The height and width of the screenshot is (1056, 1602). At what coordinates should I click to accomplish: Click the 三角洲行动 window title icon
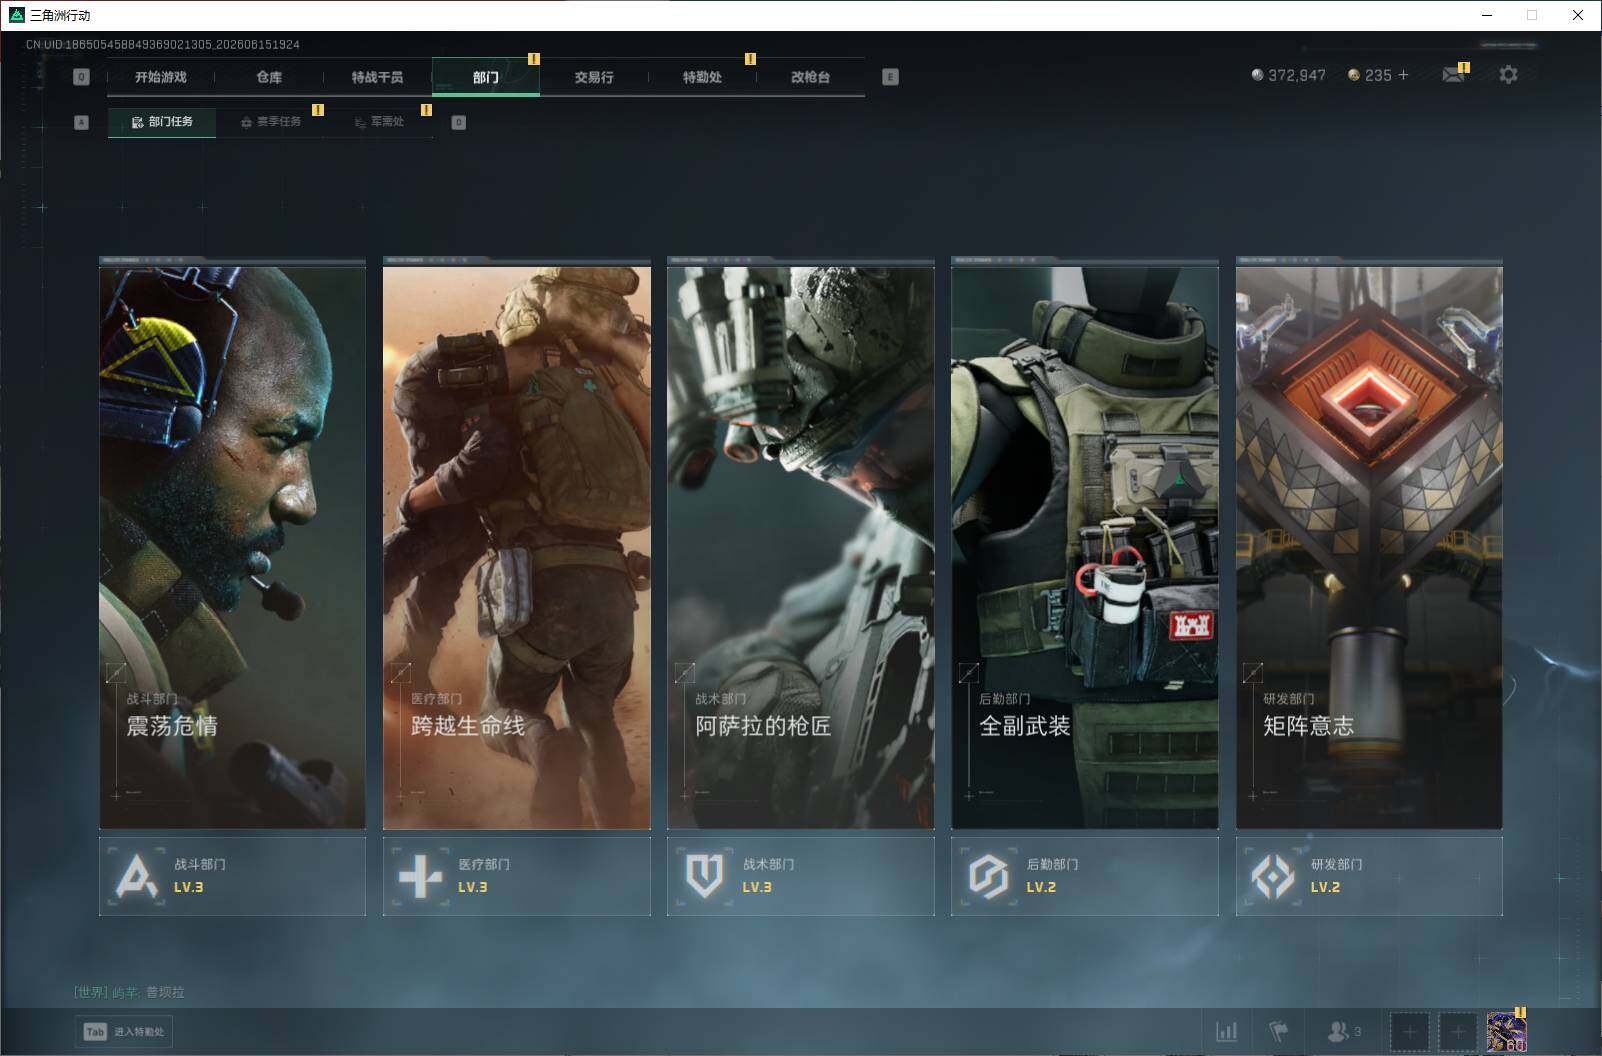coord(16,15)
